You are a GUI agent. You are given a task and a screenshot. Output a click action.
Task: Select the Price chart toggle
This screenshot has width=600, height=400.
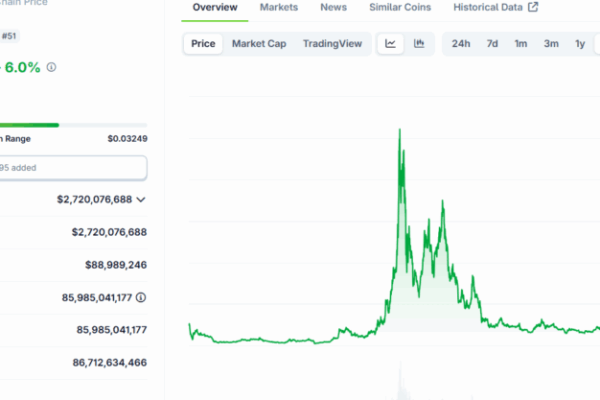203,44
